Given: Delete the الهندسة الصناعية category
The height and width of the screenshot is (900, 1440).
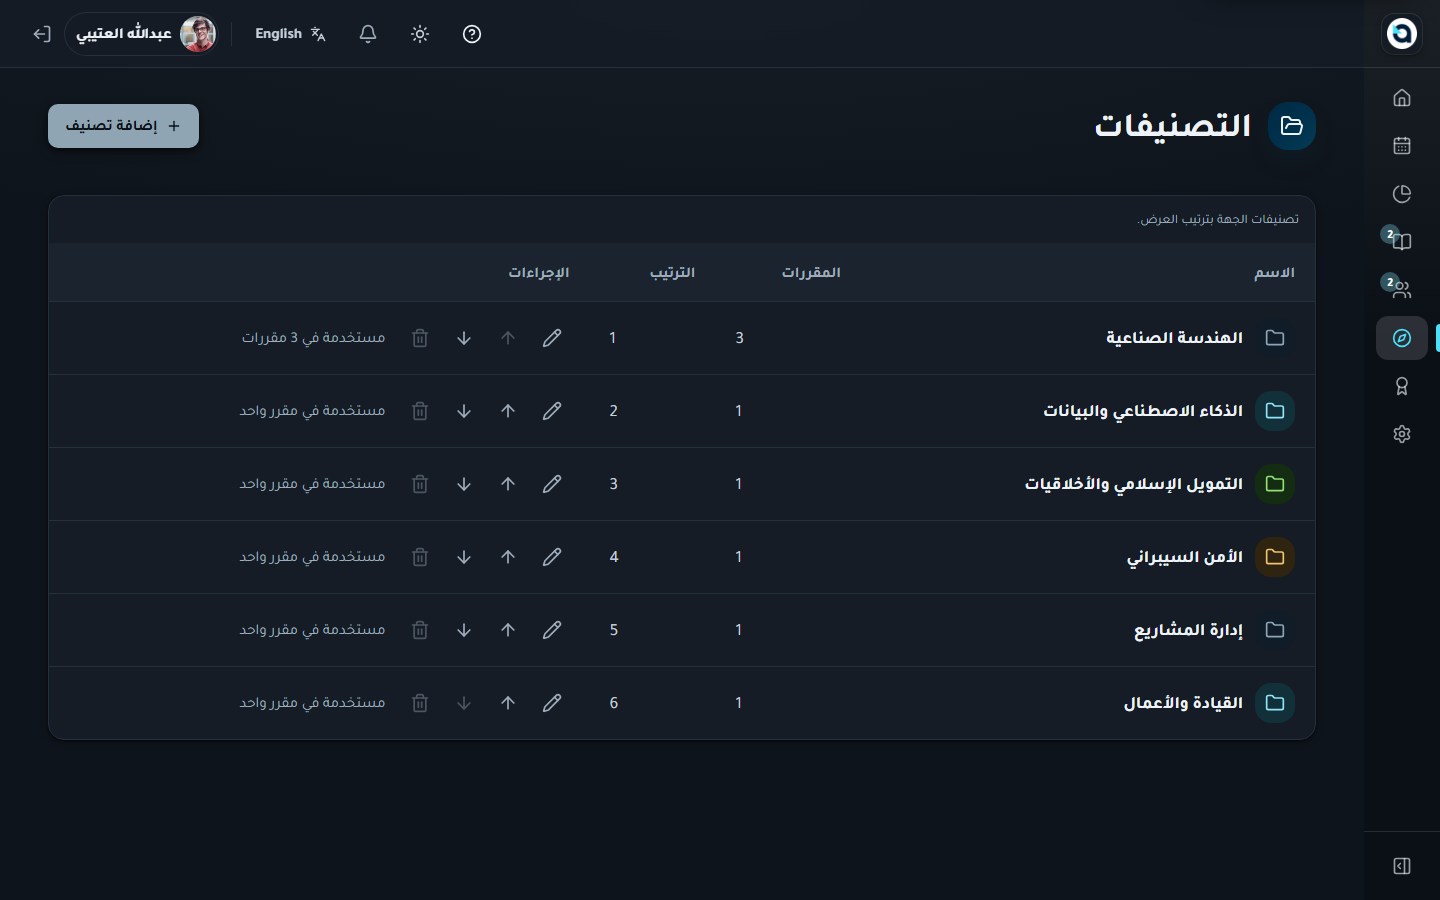Looking at the screenshot, I should pos(420,338).
